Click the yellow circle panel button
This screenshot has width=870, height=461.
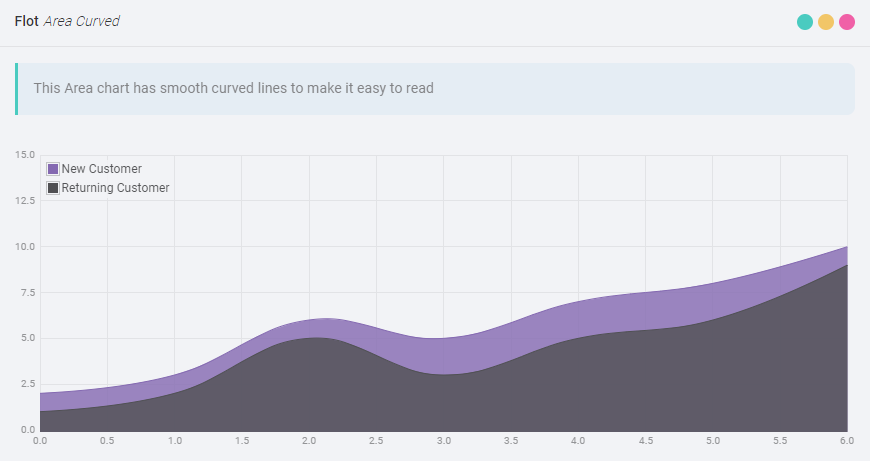pyautogui.click(x=826, y=22)
